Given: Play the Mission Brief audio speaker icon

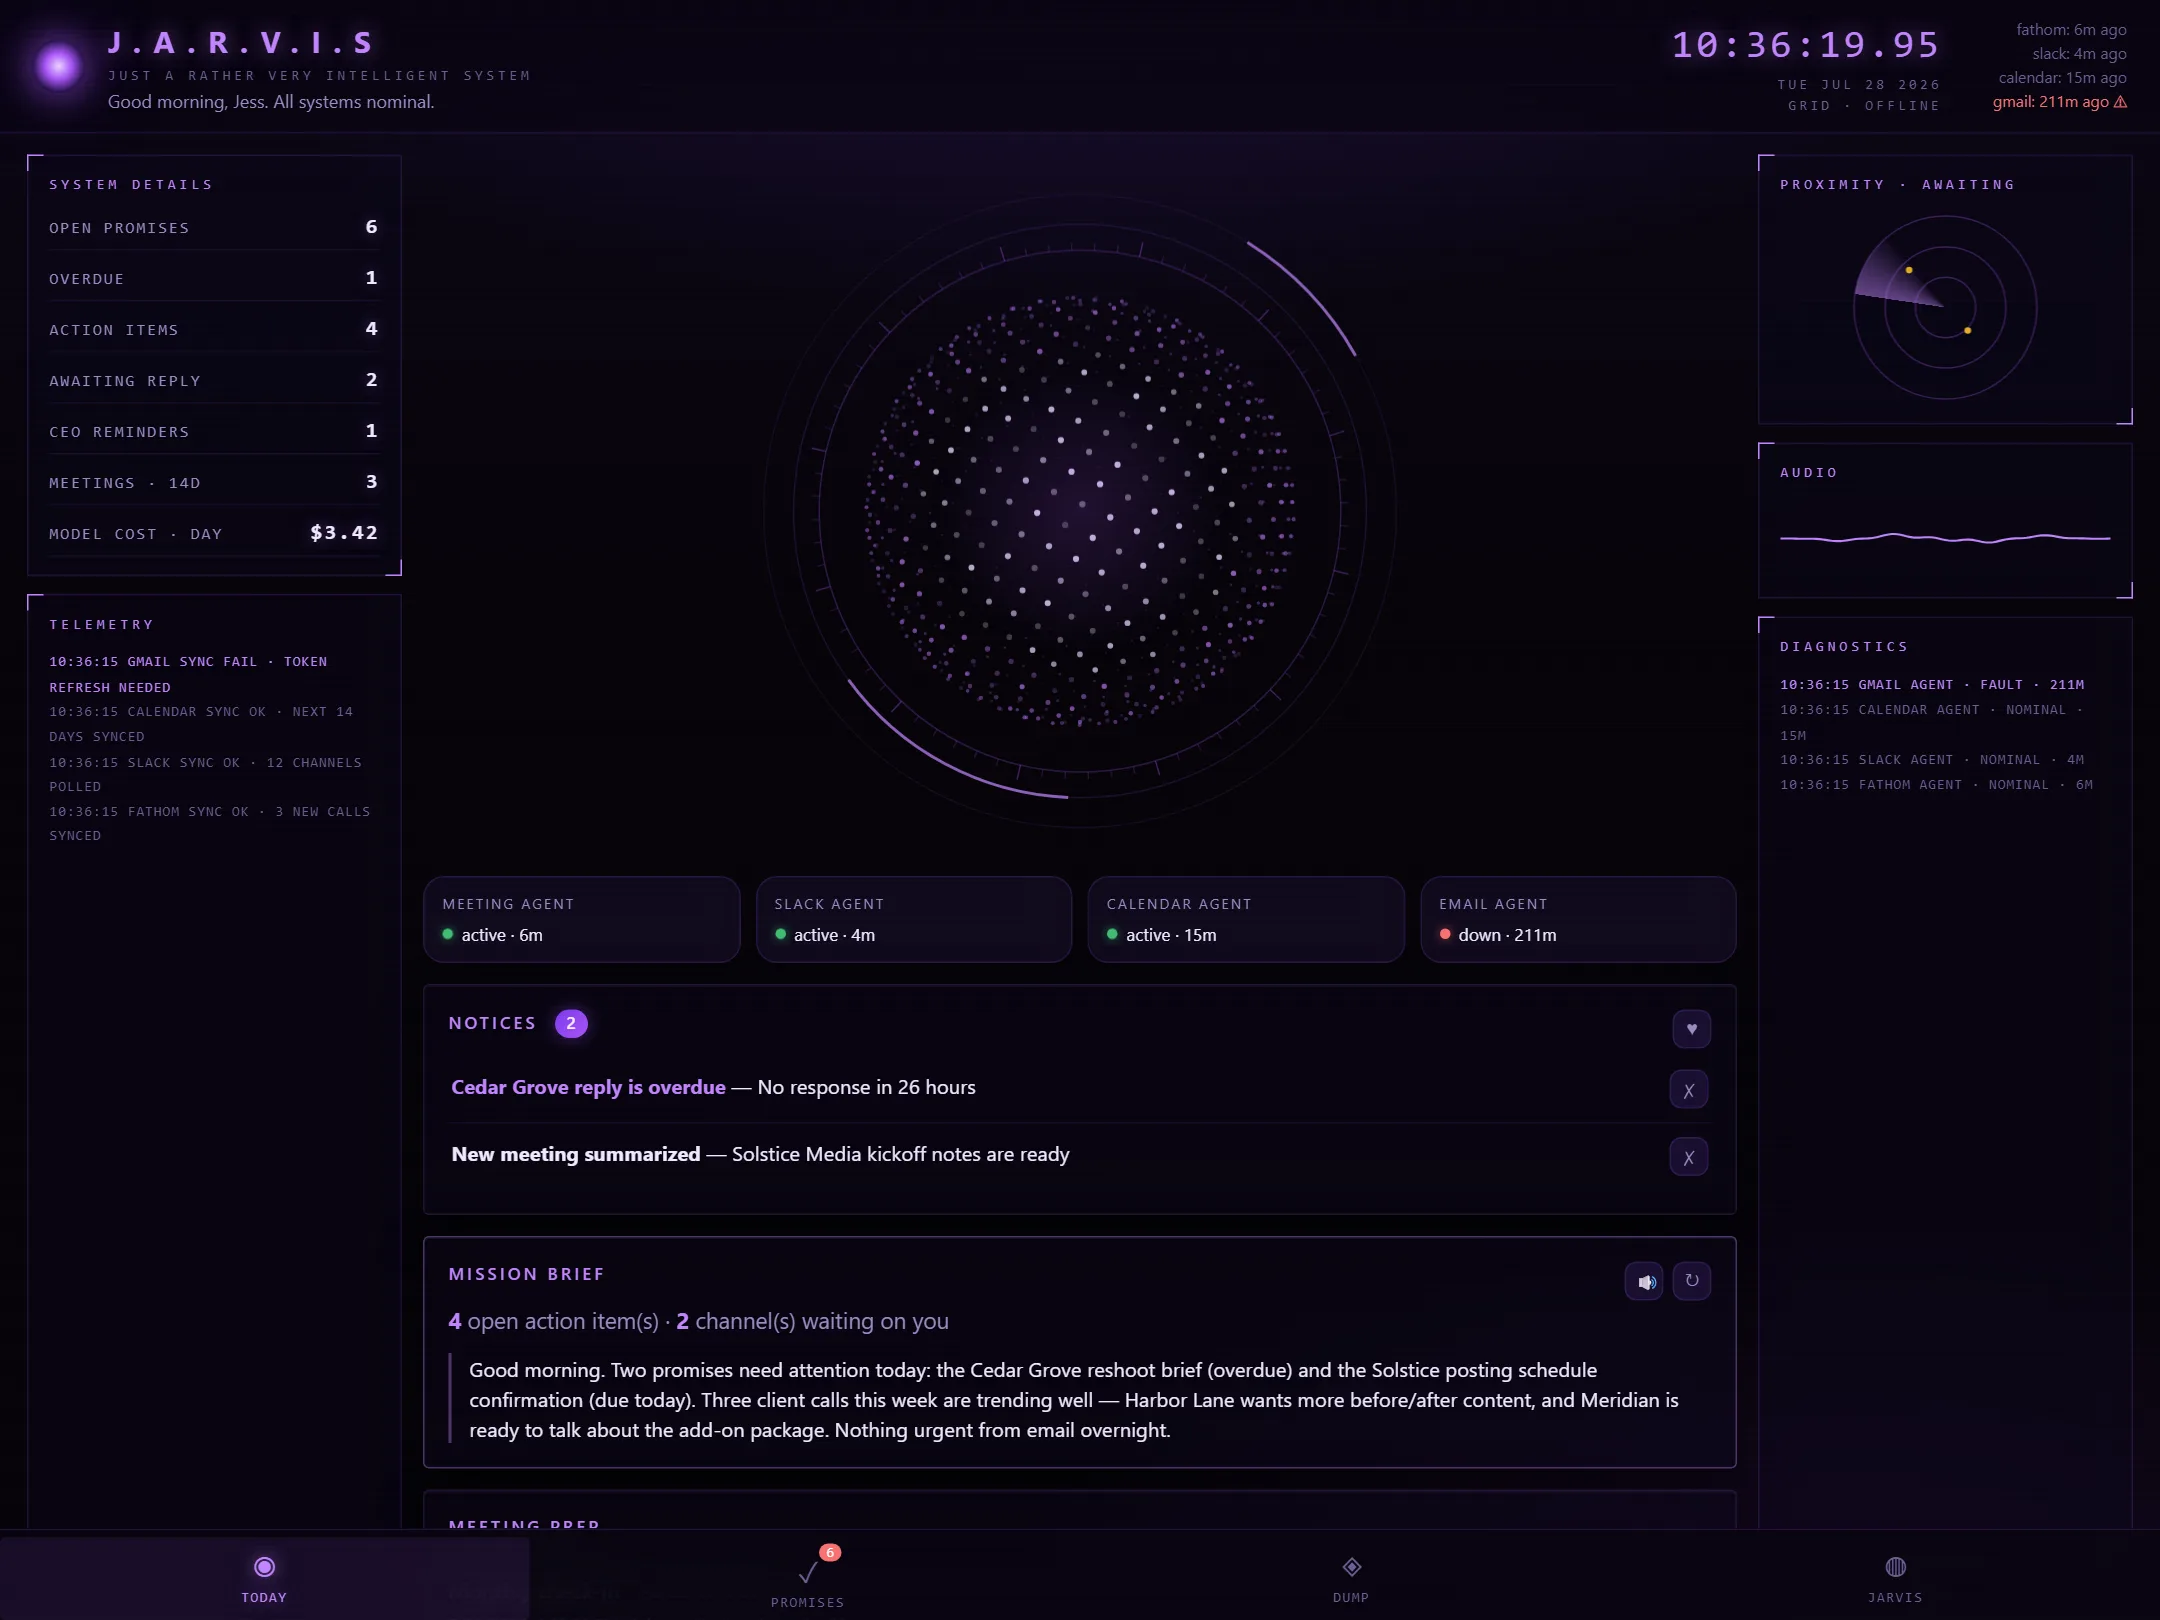Looking at the screenshot, I should point(1645,1282).
